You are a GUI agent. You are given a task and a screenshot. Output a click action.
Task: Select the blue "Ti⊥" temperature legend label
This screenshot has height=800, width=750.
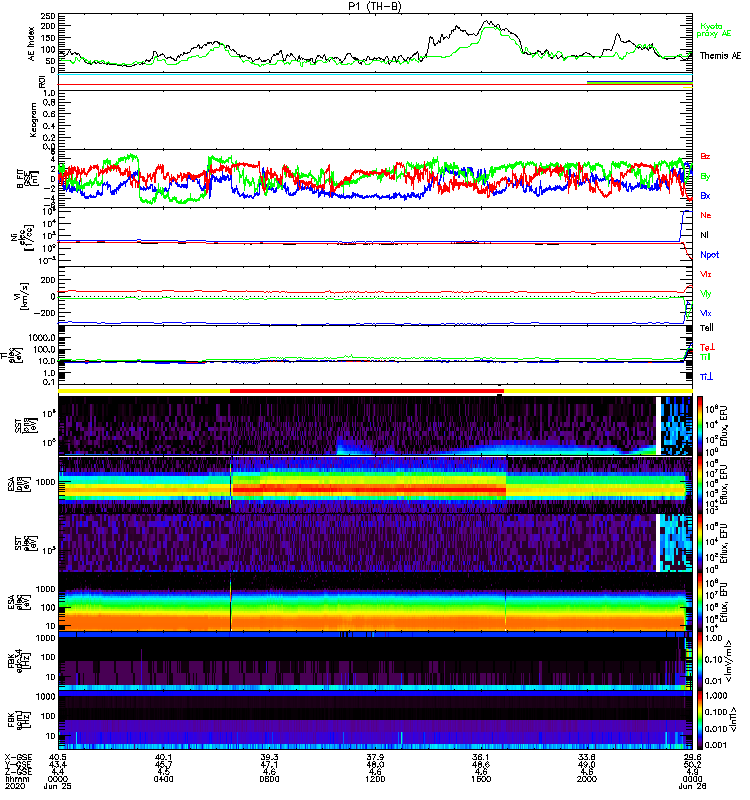(706, 377)
